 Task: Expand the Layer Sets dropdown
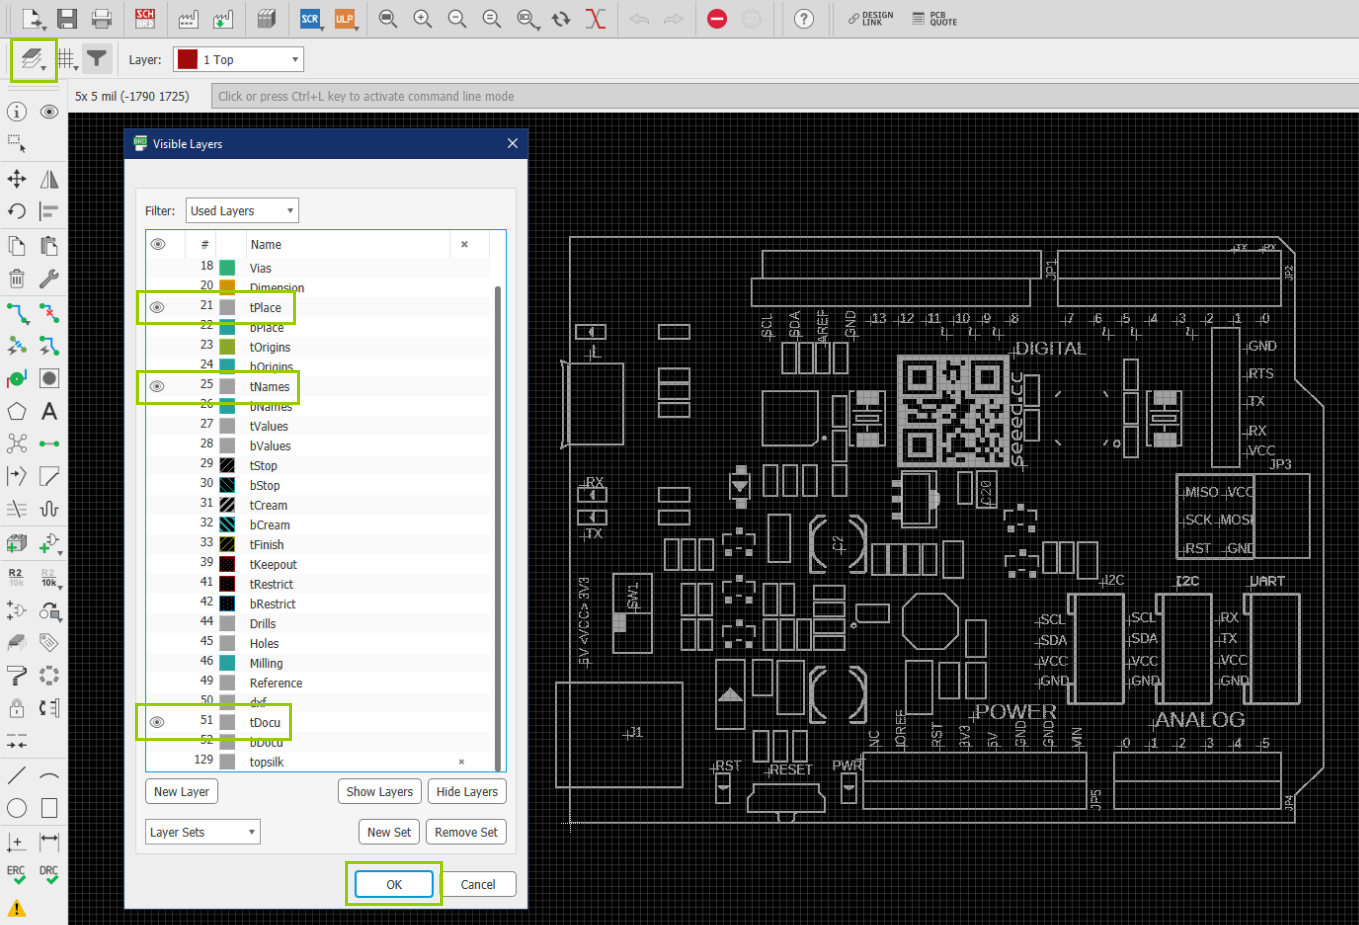coord(202,832)
